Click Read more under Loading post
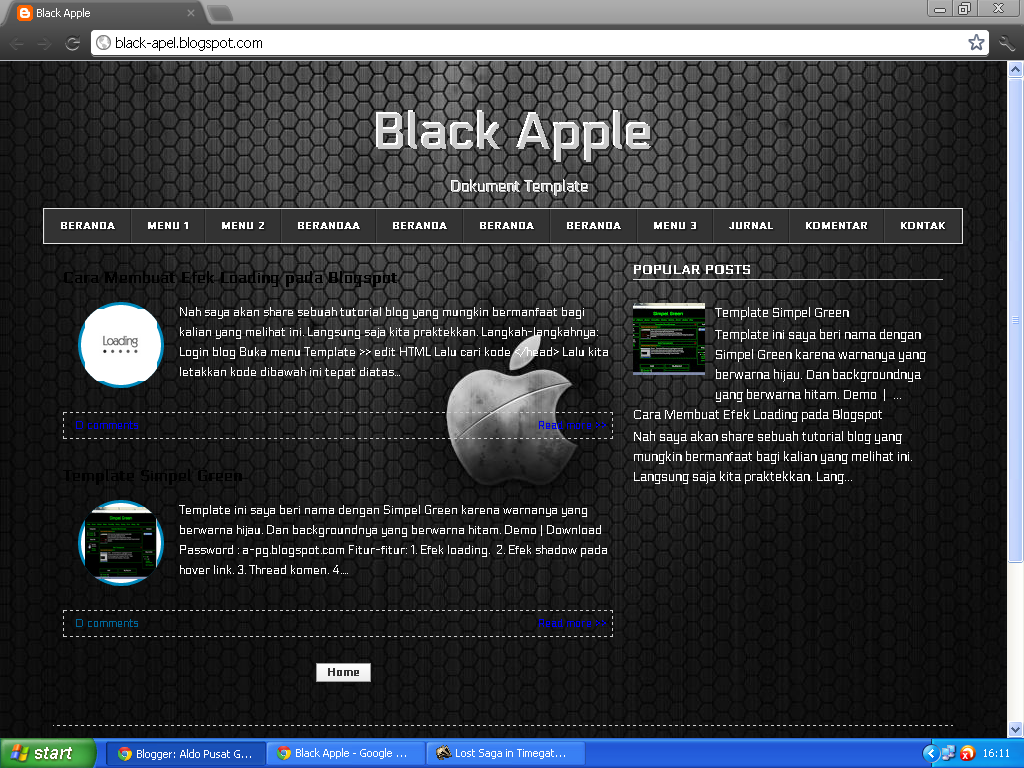This screenshot has width=1024, height=768. coord(572,425)
